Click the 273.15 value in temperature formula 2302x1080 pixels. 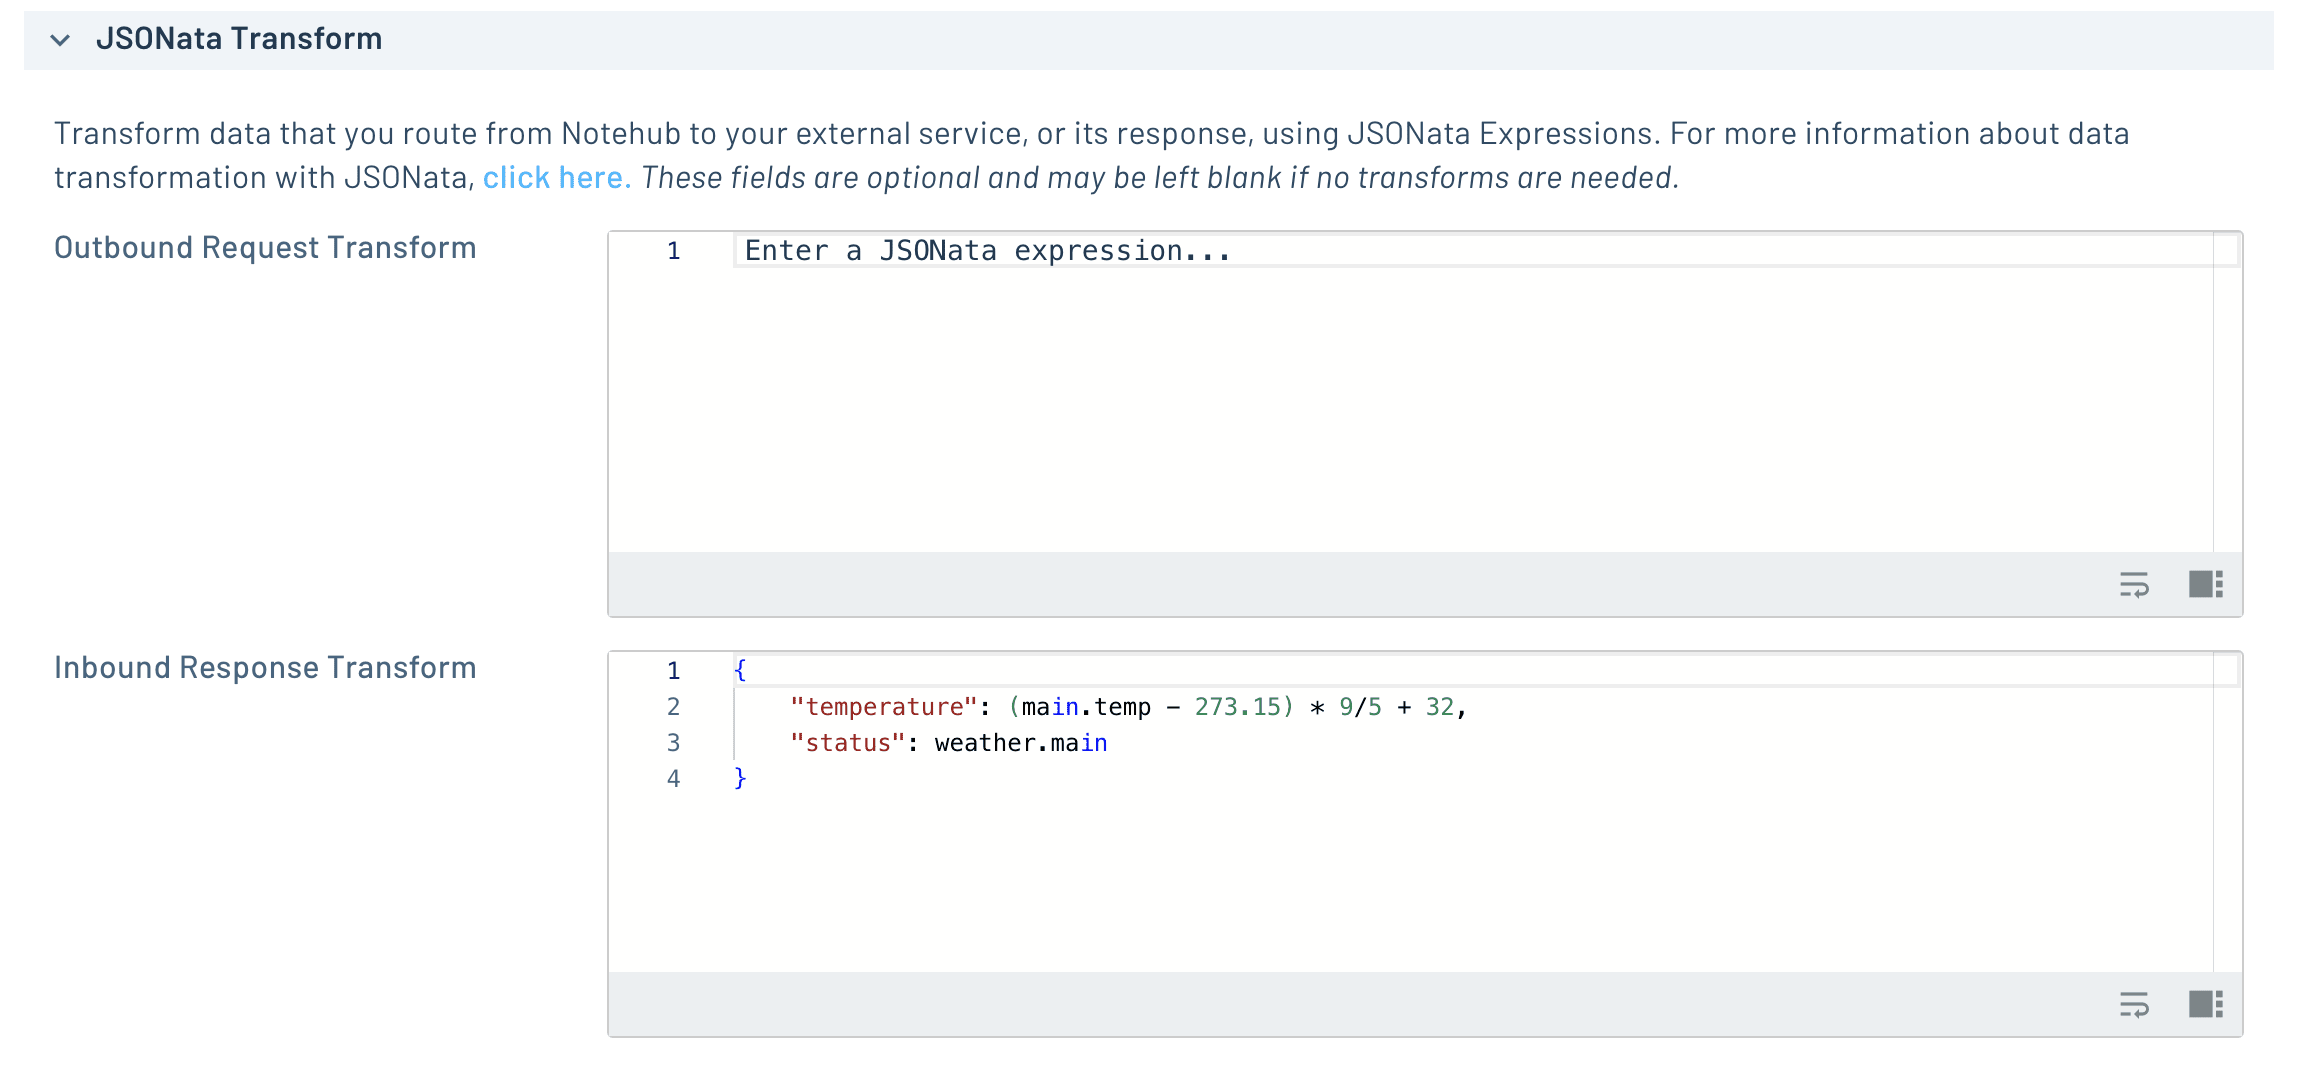point(1237,707)
